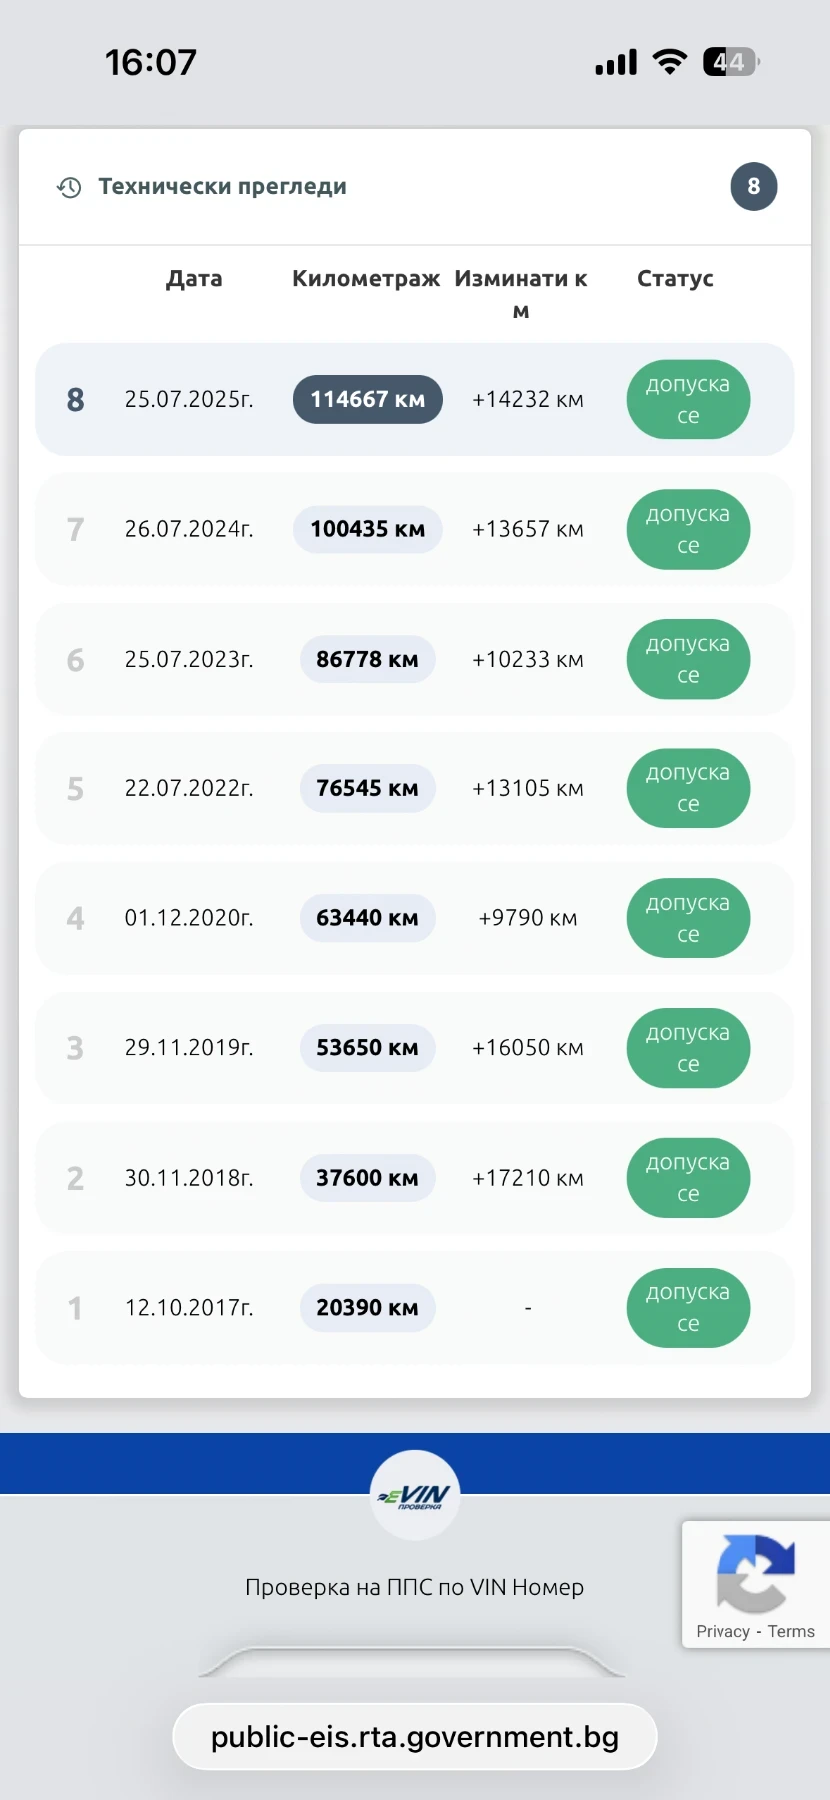Screen dimensions: 830x1800
Task: Select the 114667 км mileage badge
Action: click(x=367, y=400)
